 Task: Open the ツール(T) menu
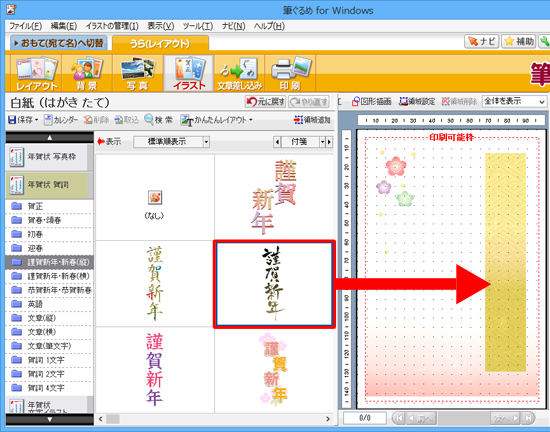pyautogui.click(x=197, y=26)
